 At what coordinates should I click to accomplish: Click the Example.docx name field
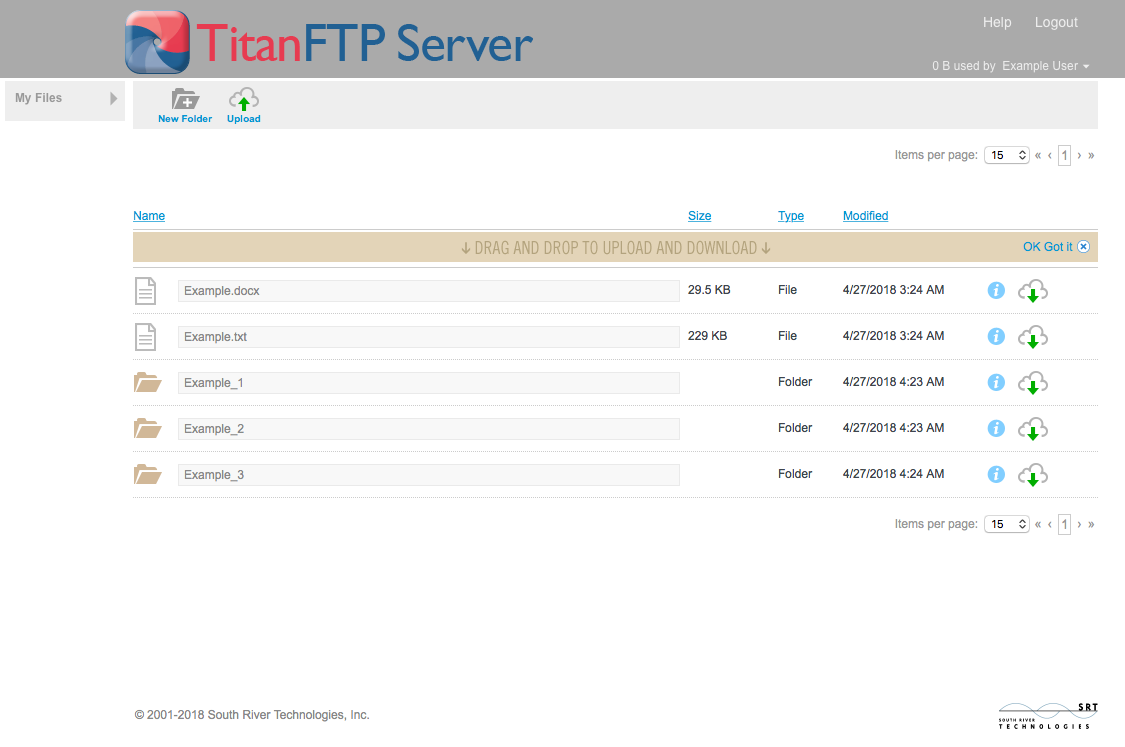(x=429, y=291)
